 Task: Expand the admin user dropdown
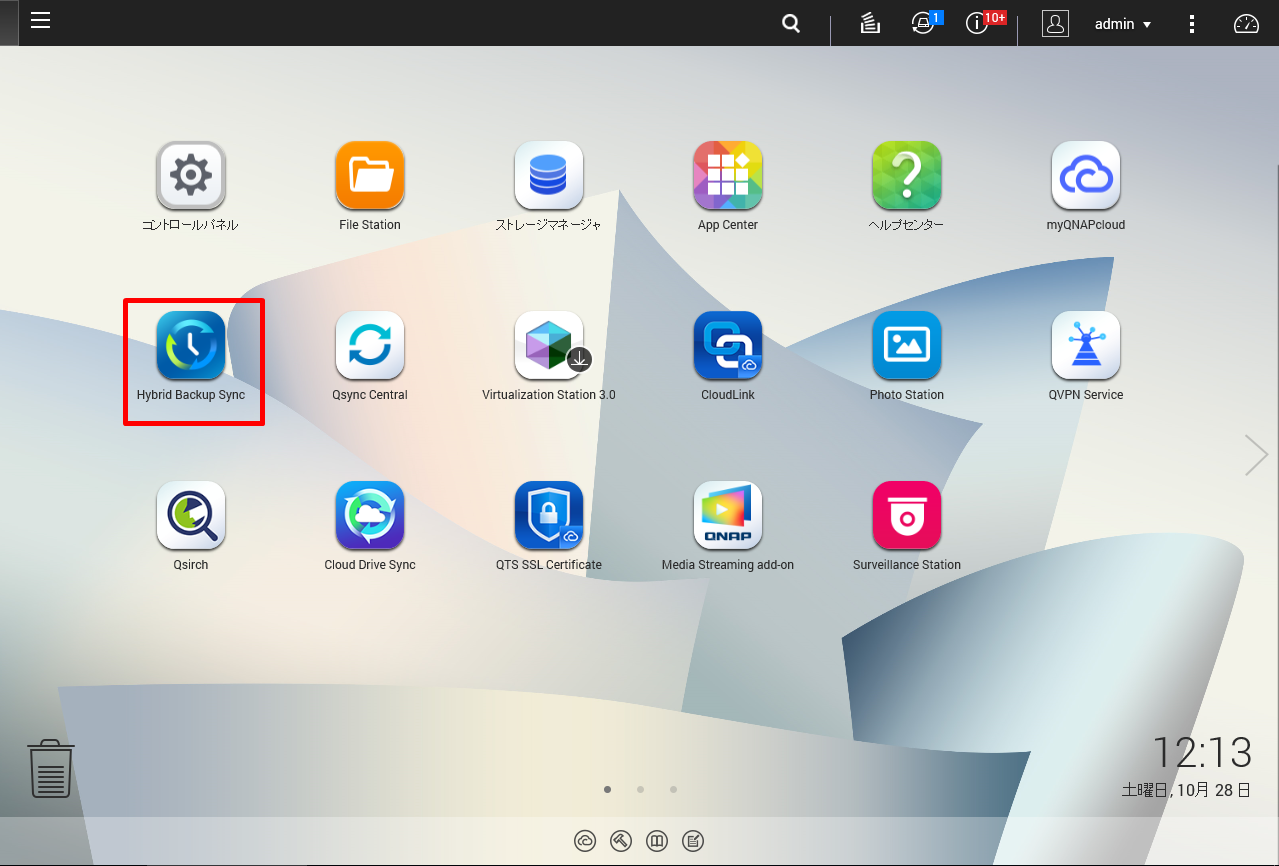click(x=1123, y=24)
